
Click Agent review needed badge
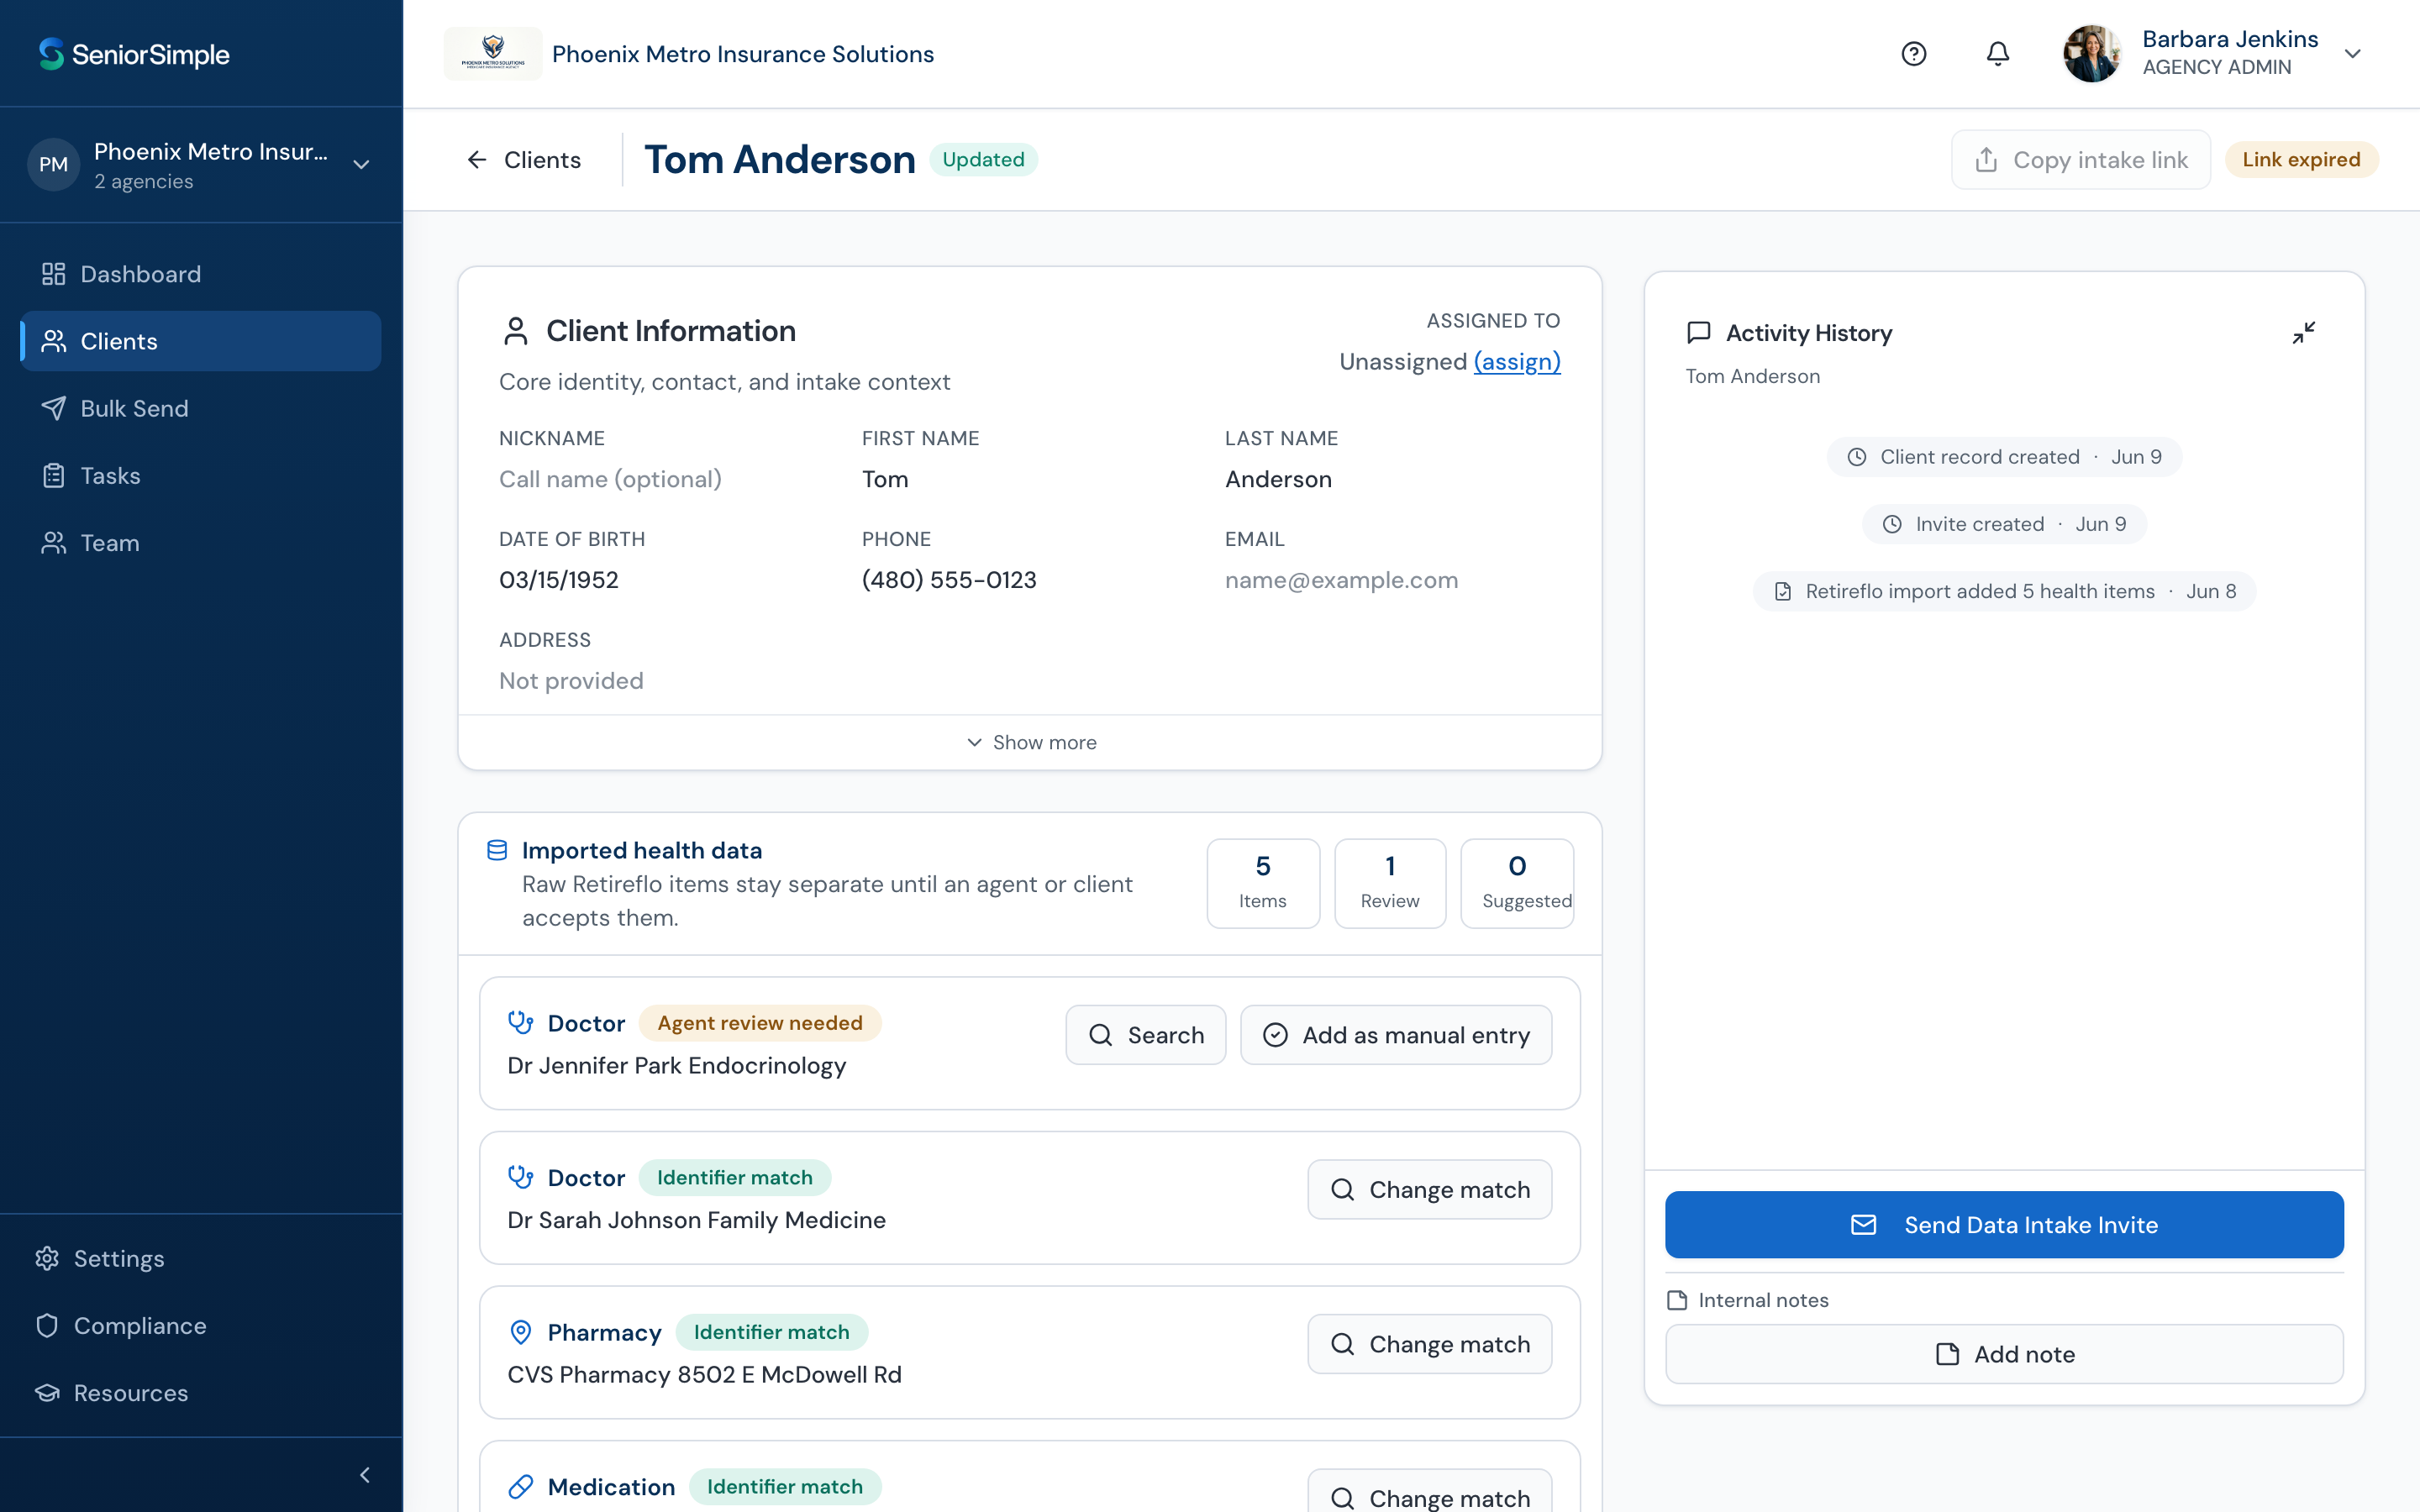point(760,1023)
